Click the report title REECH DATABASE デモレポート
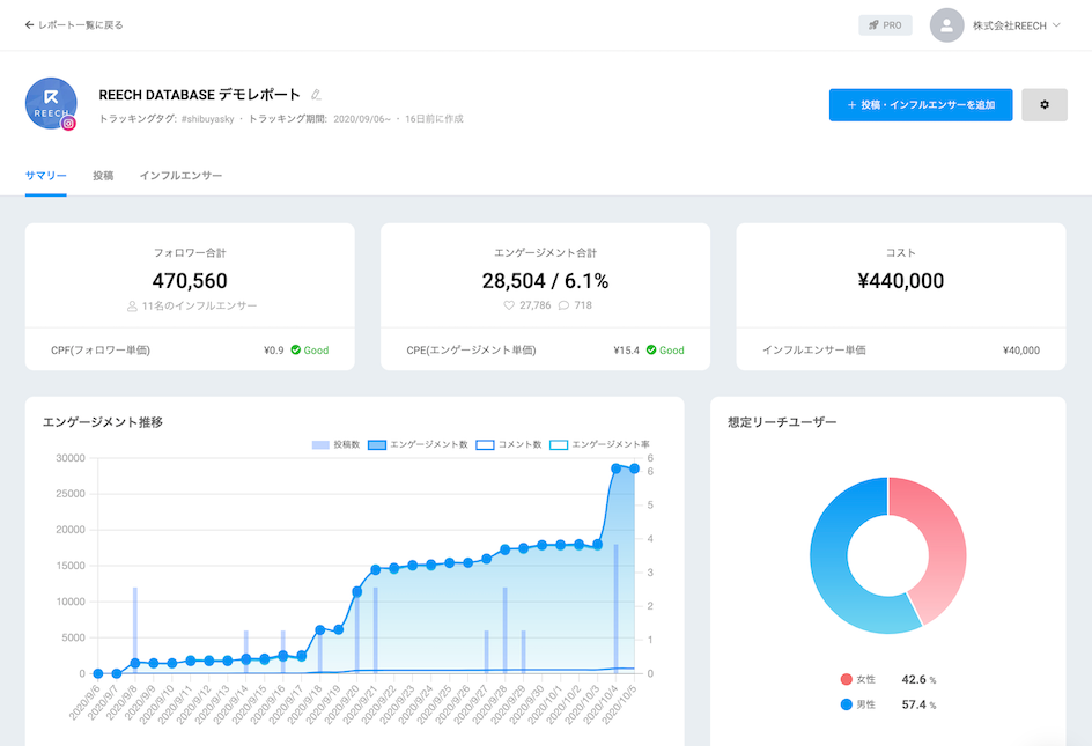The image size is (1092, 747). pyautogui.click(x=199, y=95)
